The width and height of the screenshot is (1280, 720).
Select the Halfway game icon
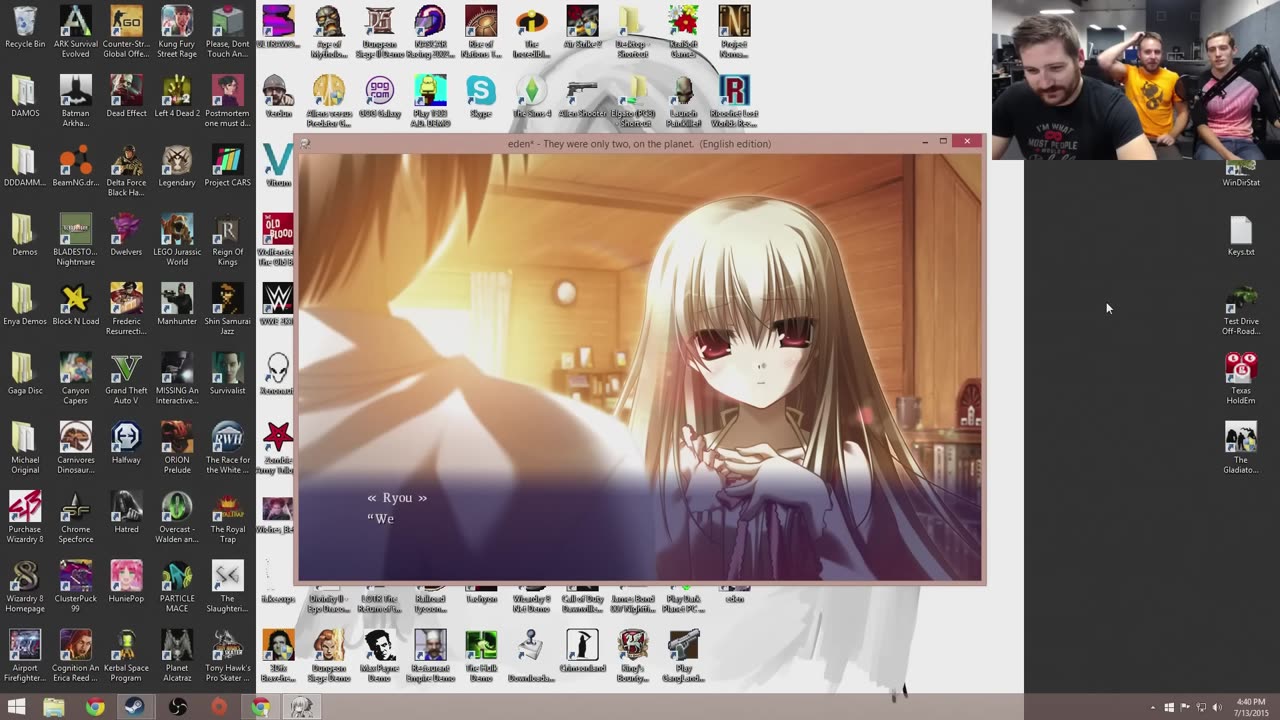click(x=126, y=444)
